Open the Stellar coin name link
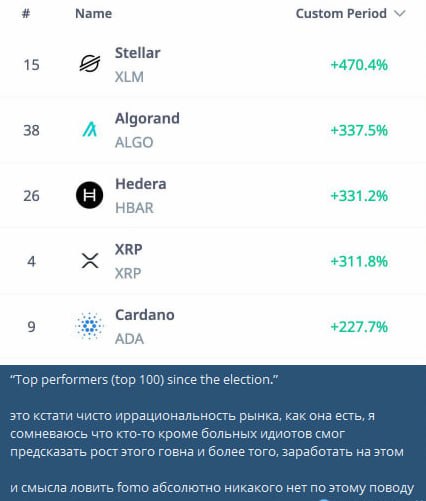 pos(138,53)
